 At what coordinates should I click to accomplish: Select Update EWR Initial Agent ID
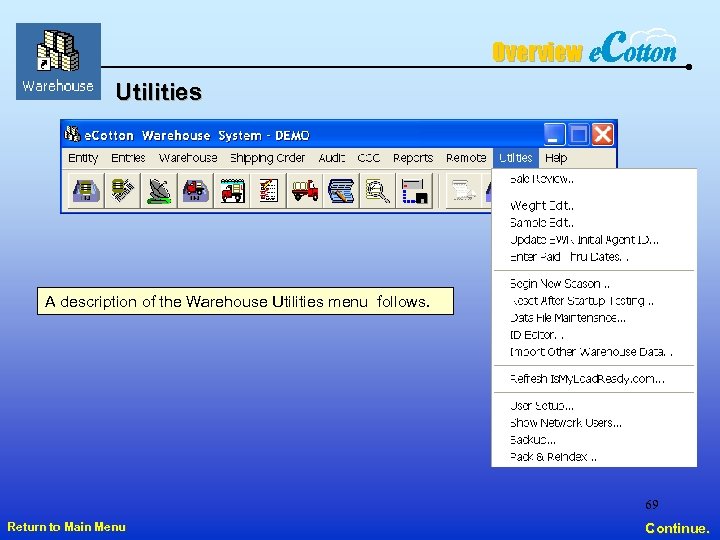[584, 240]
